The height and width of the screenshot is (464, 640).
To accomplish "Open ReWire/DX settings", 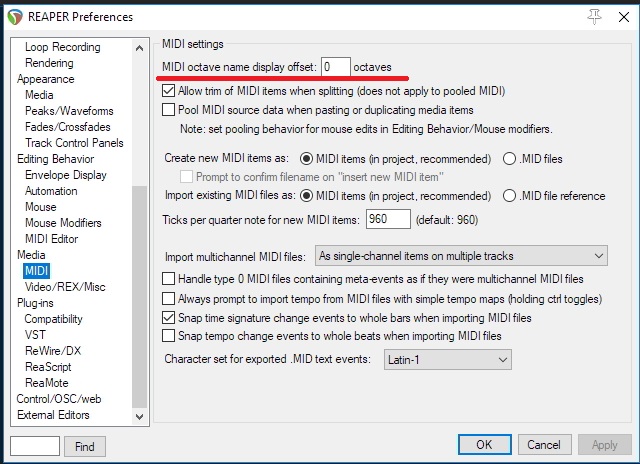I will pos(53,351).
